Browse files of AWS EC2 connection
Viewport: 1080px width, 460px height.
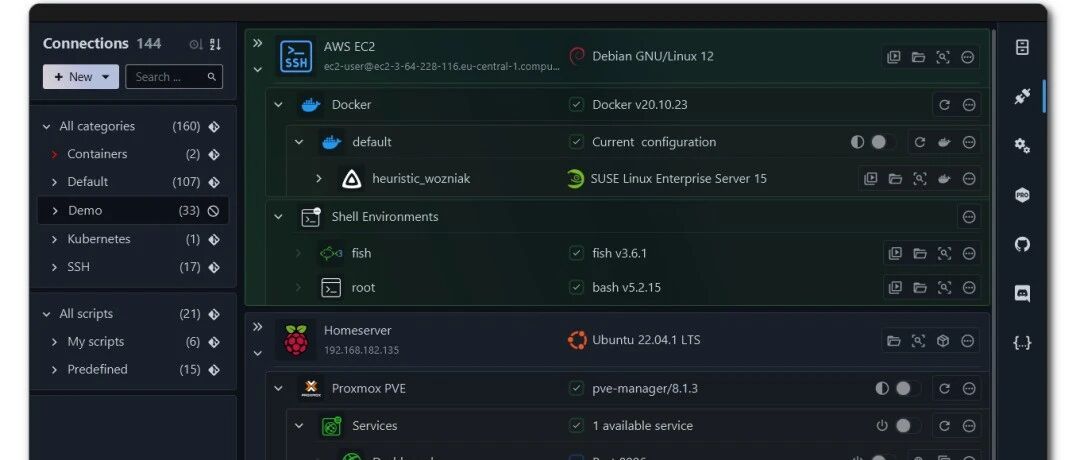[918, 57]
